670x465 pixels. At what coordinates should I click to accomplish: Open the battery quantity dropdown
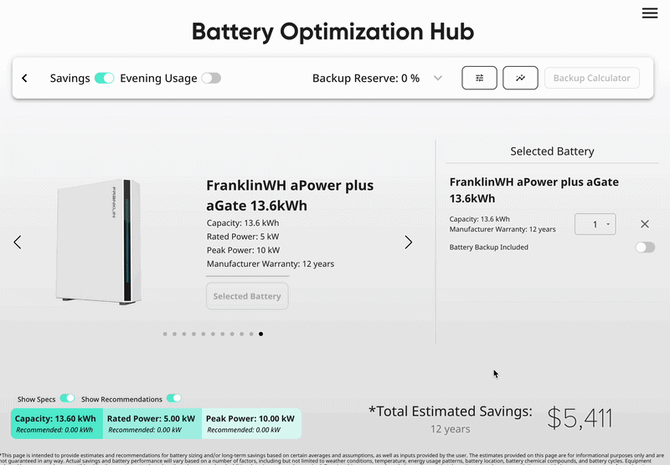click(x=595, y=224)
